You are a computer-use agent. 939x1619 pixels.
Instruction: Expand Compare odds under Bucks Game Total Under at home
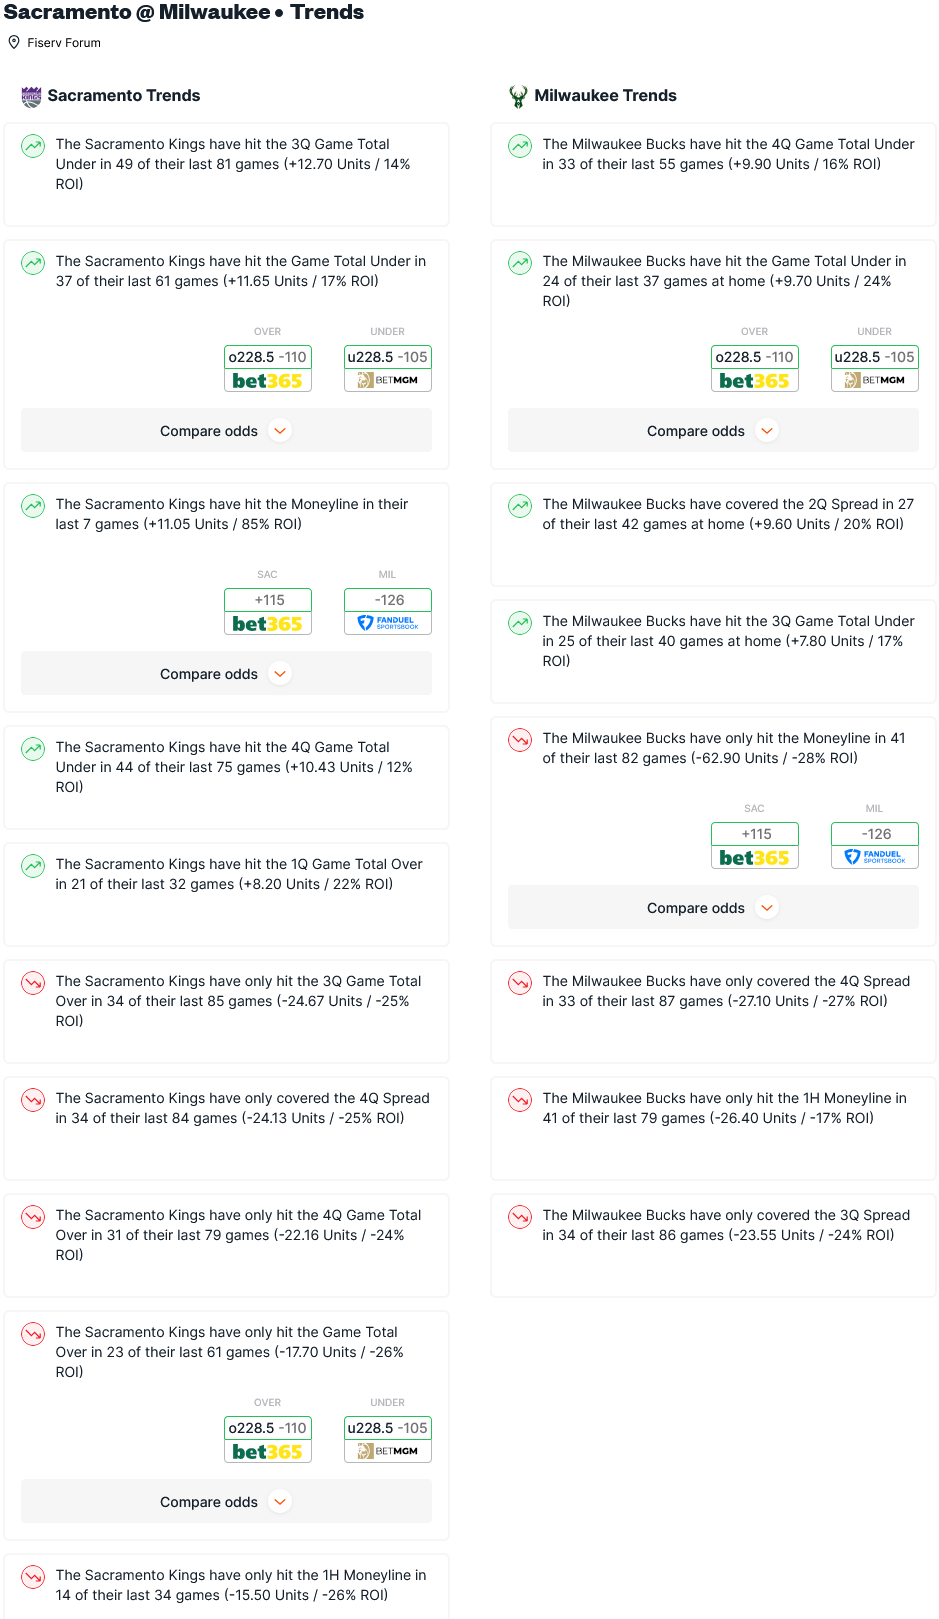coord(713,431)
